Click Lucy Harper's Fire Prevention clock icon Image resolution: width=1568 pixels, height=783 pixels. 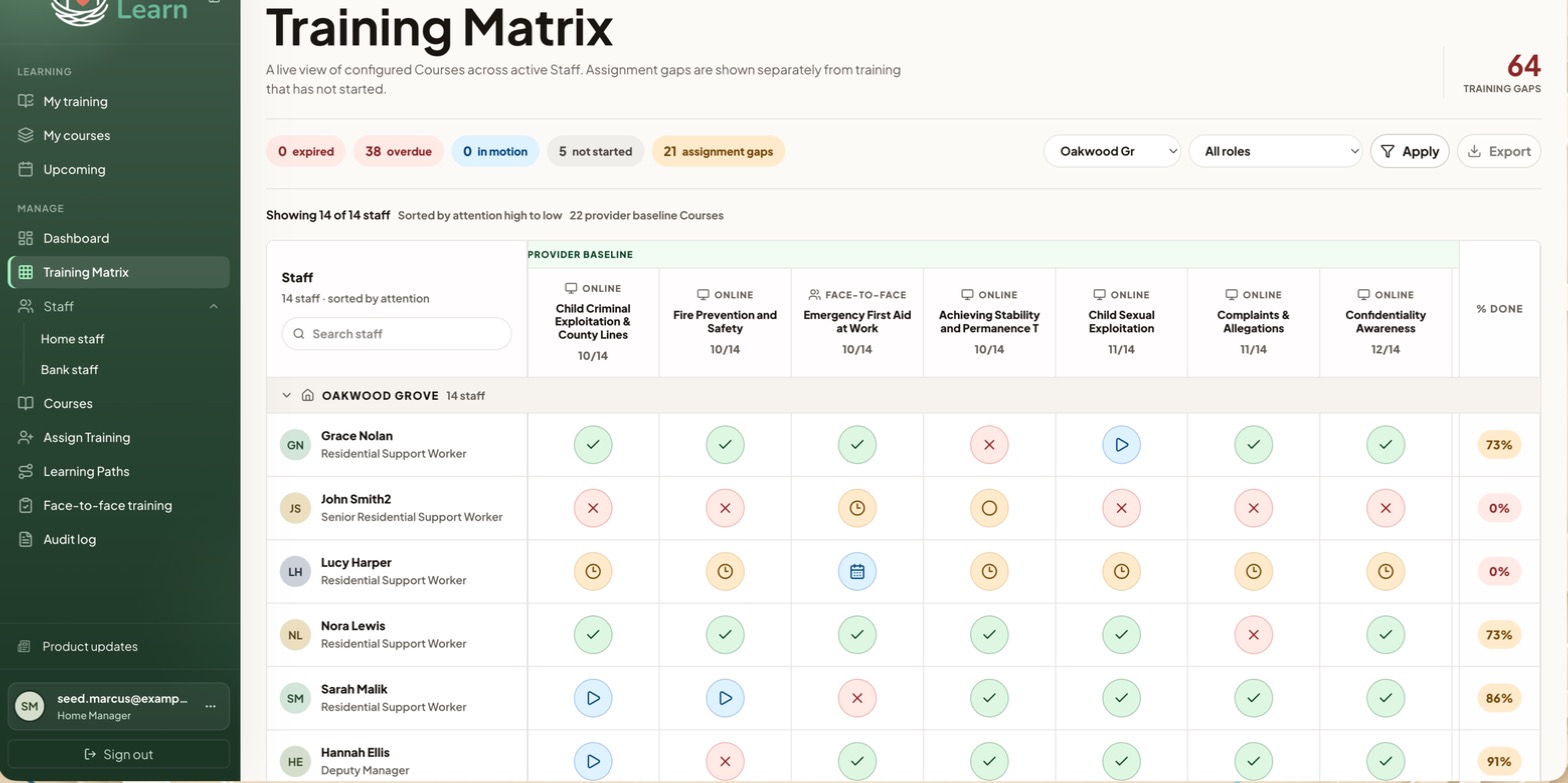pos(725,571)
